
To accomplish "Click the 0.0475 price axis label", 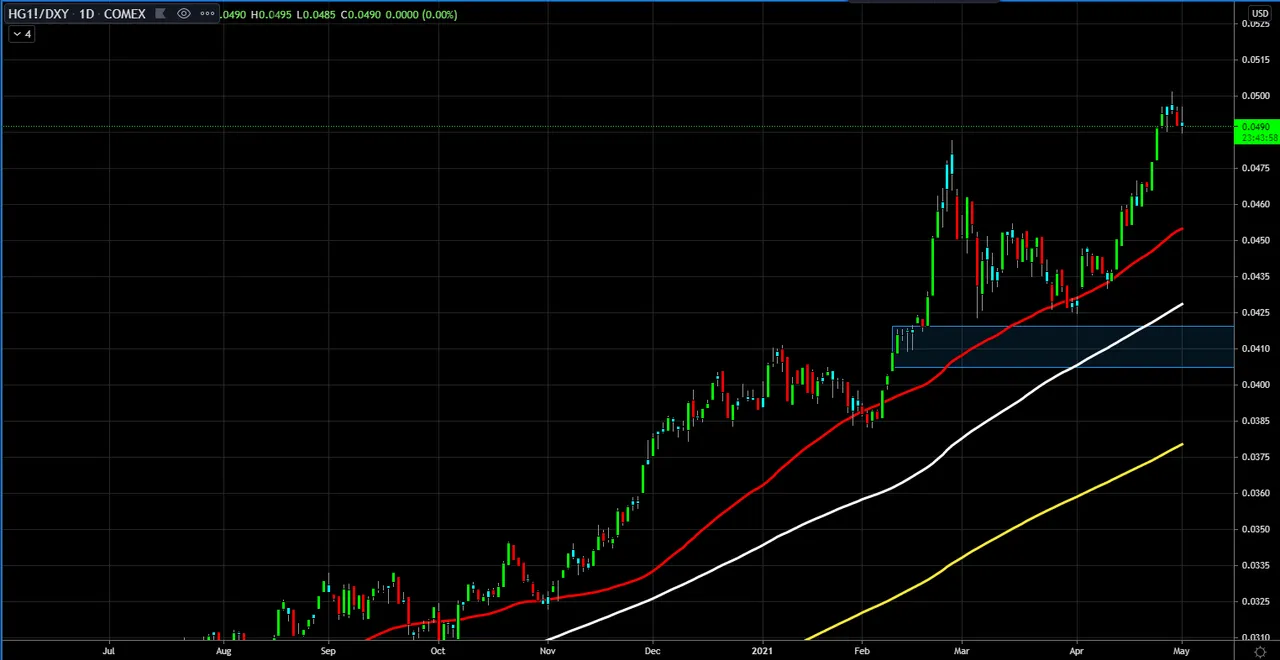I will [1256, 168].
